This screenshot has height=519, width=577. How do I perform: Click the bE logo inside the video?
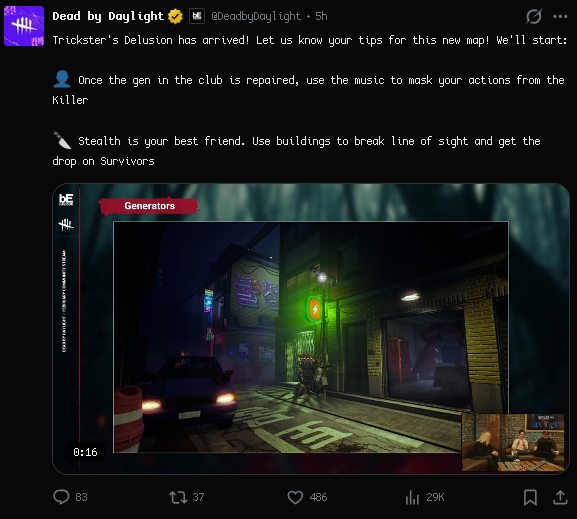[x=66, y=200]
